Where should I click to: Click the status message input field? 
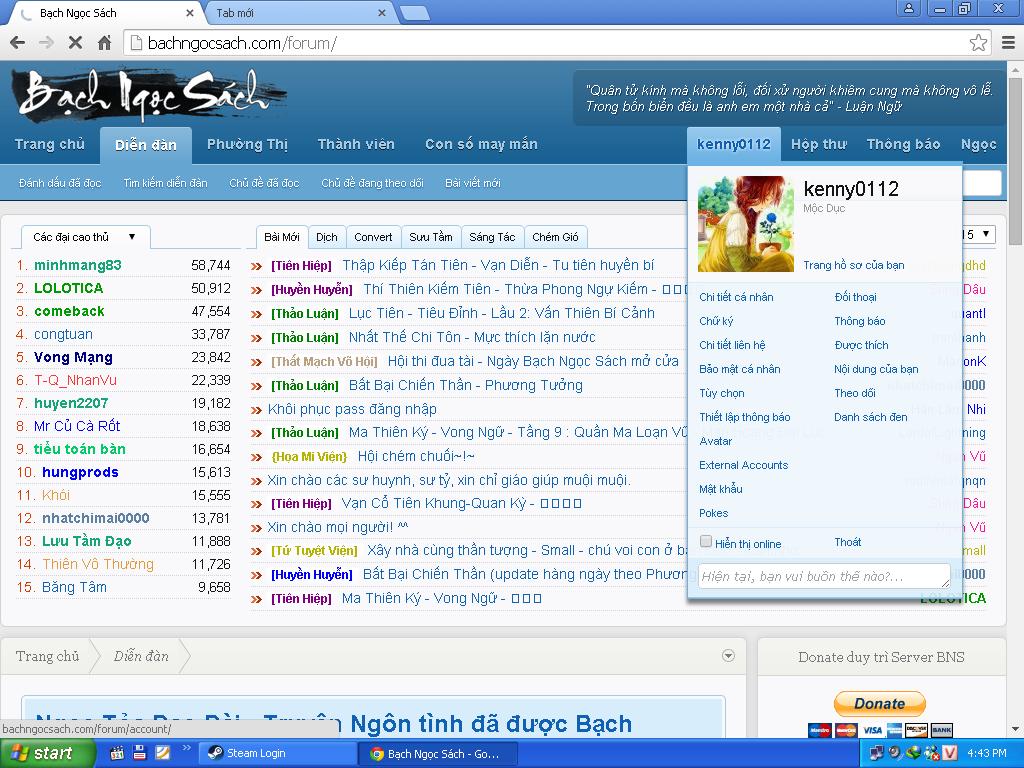[x=823, y=576]
